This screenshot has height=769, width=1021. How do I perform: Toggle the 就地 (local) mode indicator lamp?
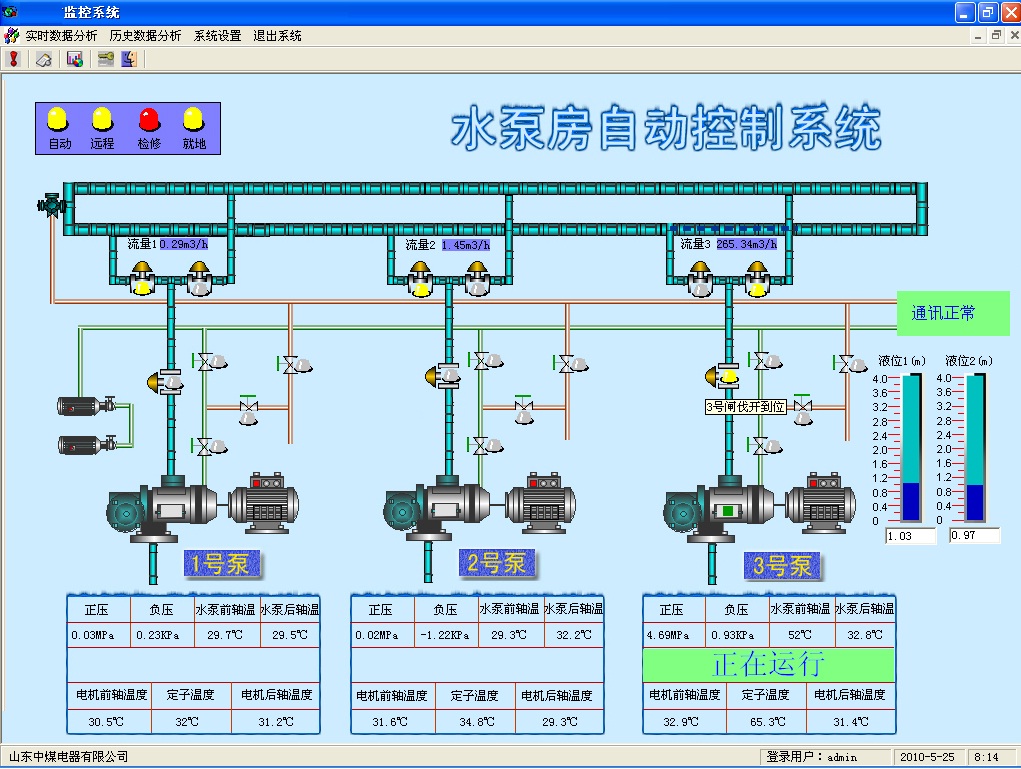(x=194, y=120)
